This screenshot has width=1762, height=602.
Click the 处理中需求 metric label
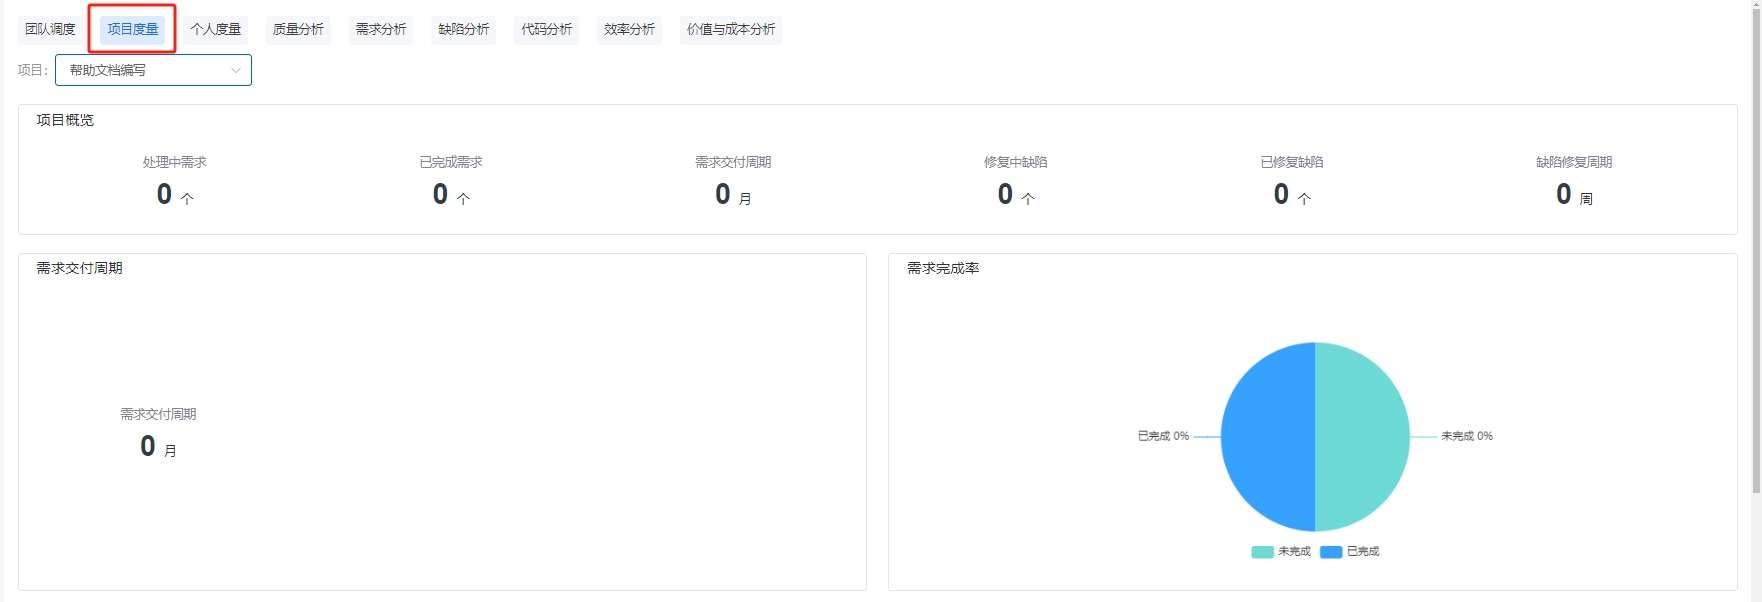(174, 162)
